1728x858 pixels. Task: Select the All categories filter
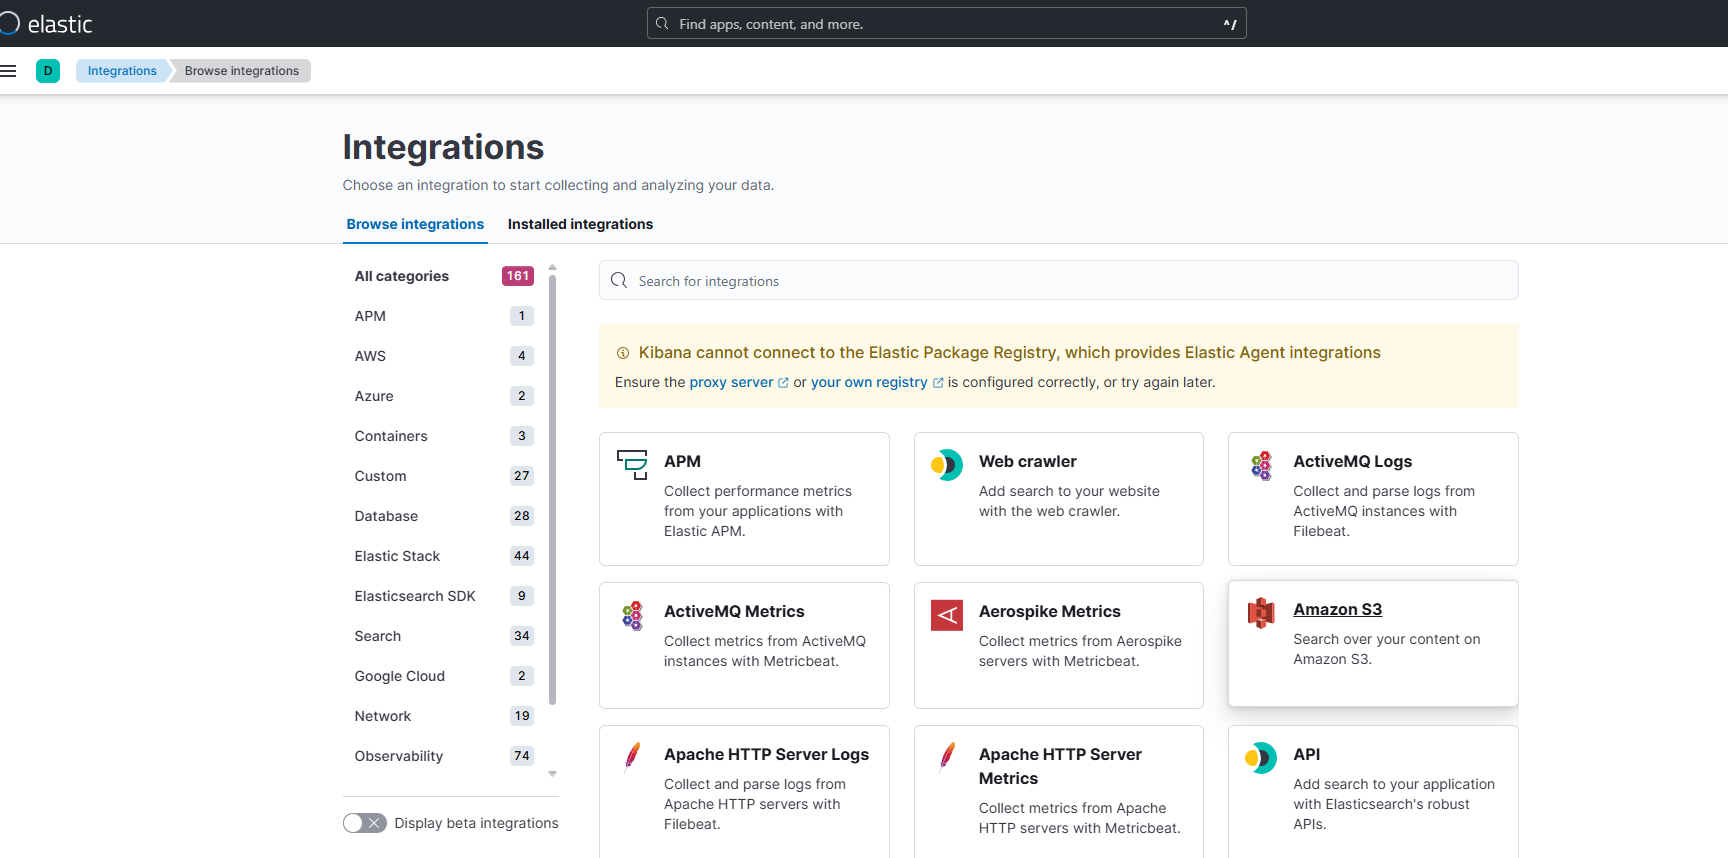[x=444, y=276]
